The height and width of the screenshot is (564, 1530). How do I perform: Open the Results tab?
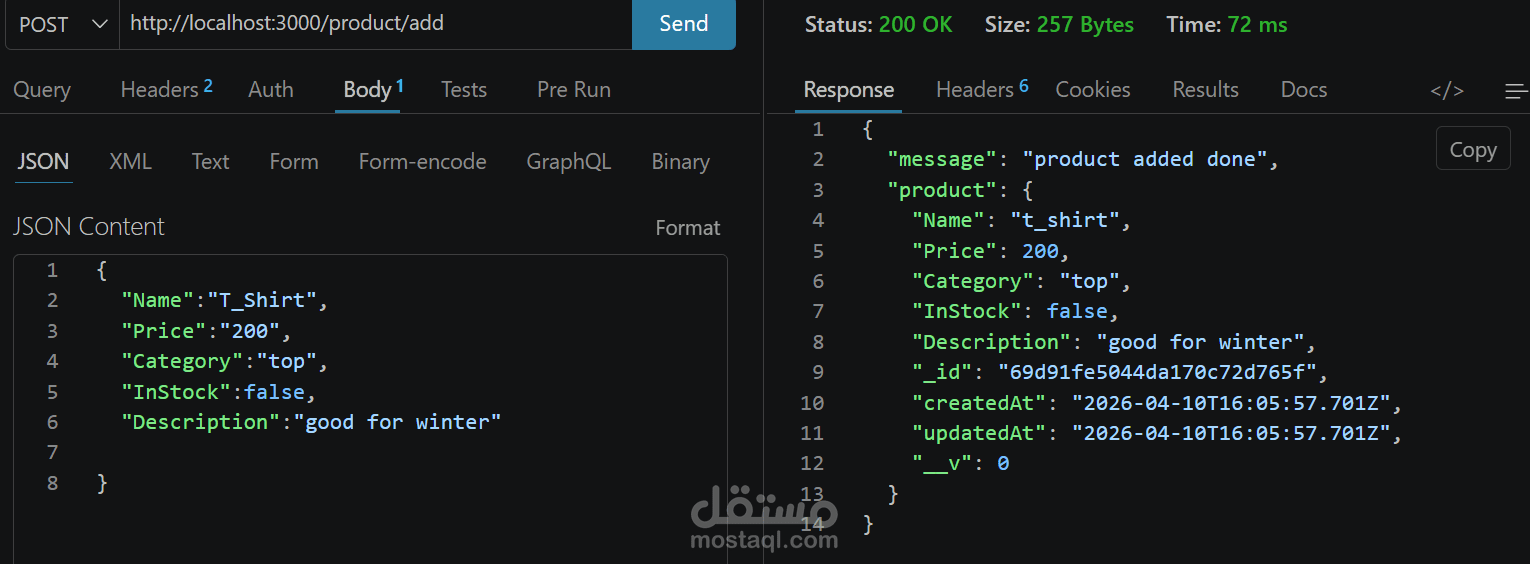[1205, 90]
